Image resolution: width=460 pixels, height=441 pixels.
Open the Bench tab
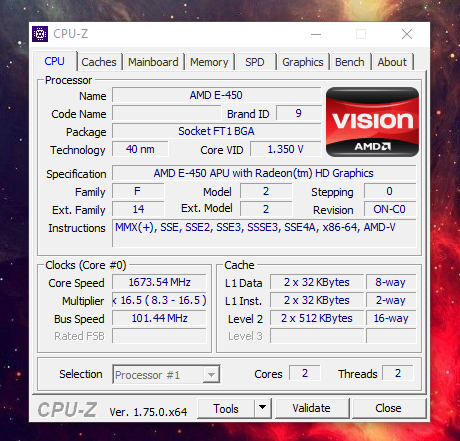(350, 62)
